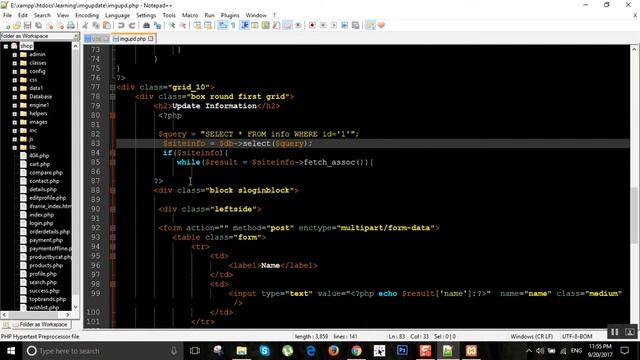This screenshot has width=640, height=360.
Task: Click the Redo arrow icon
Action: click(x=132, y=26)
